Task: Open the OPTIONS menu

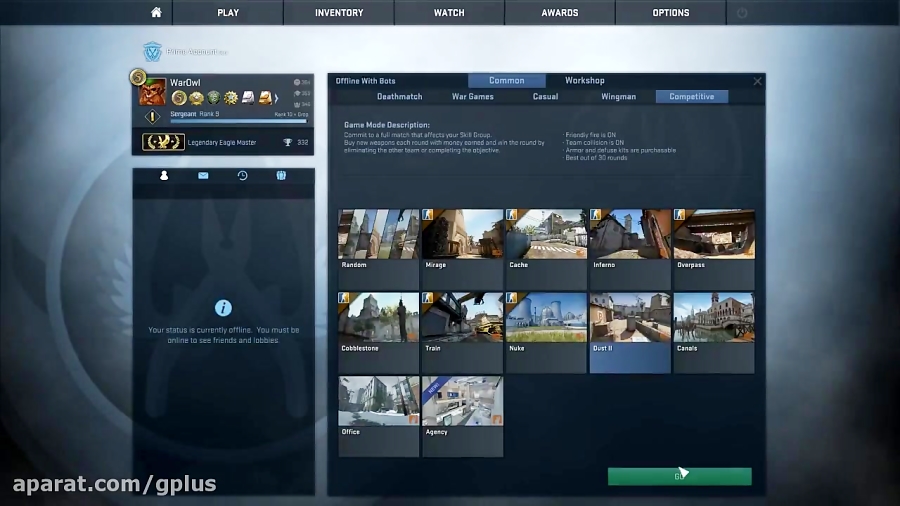Action: point(670,13)
